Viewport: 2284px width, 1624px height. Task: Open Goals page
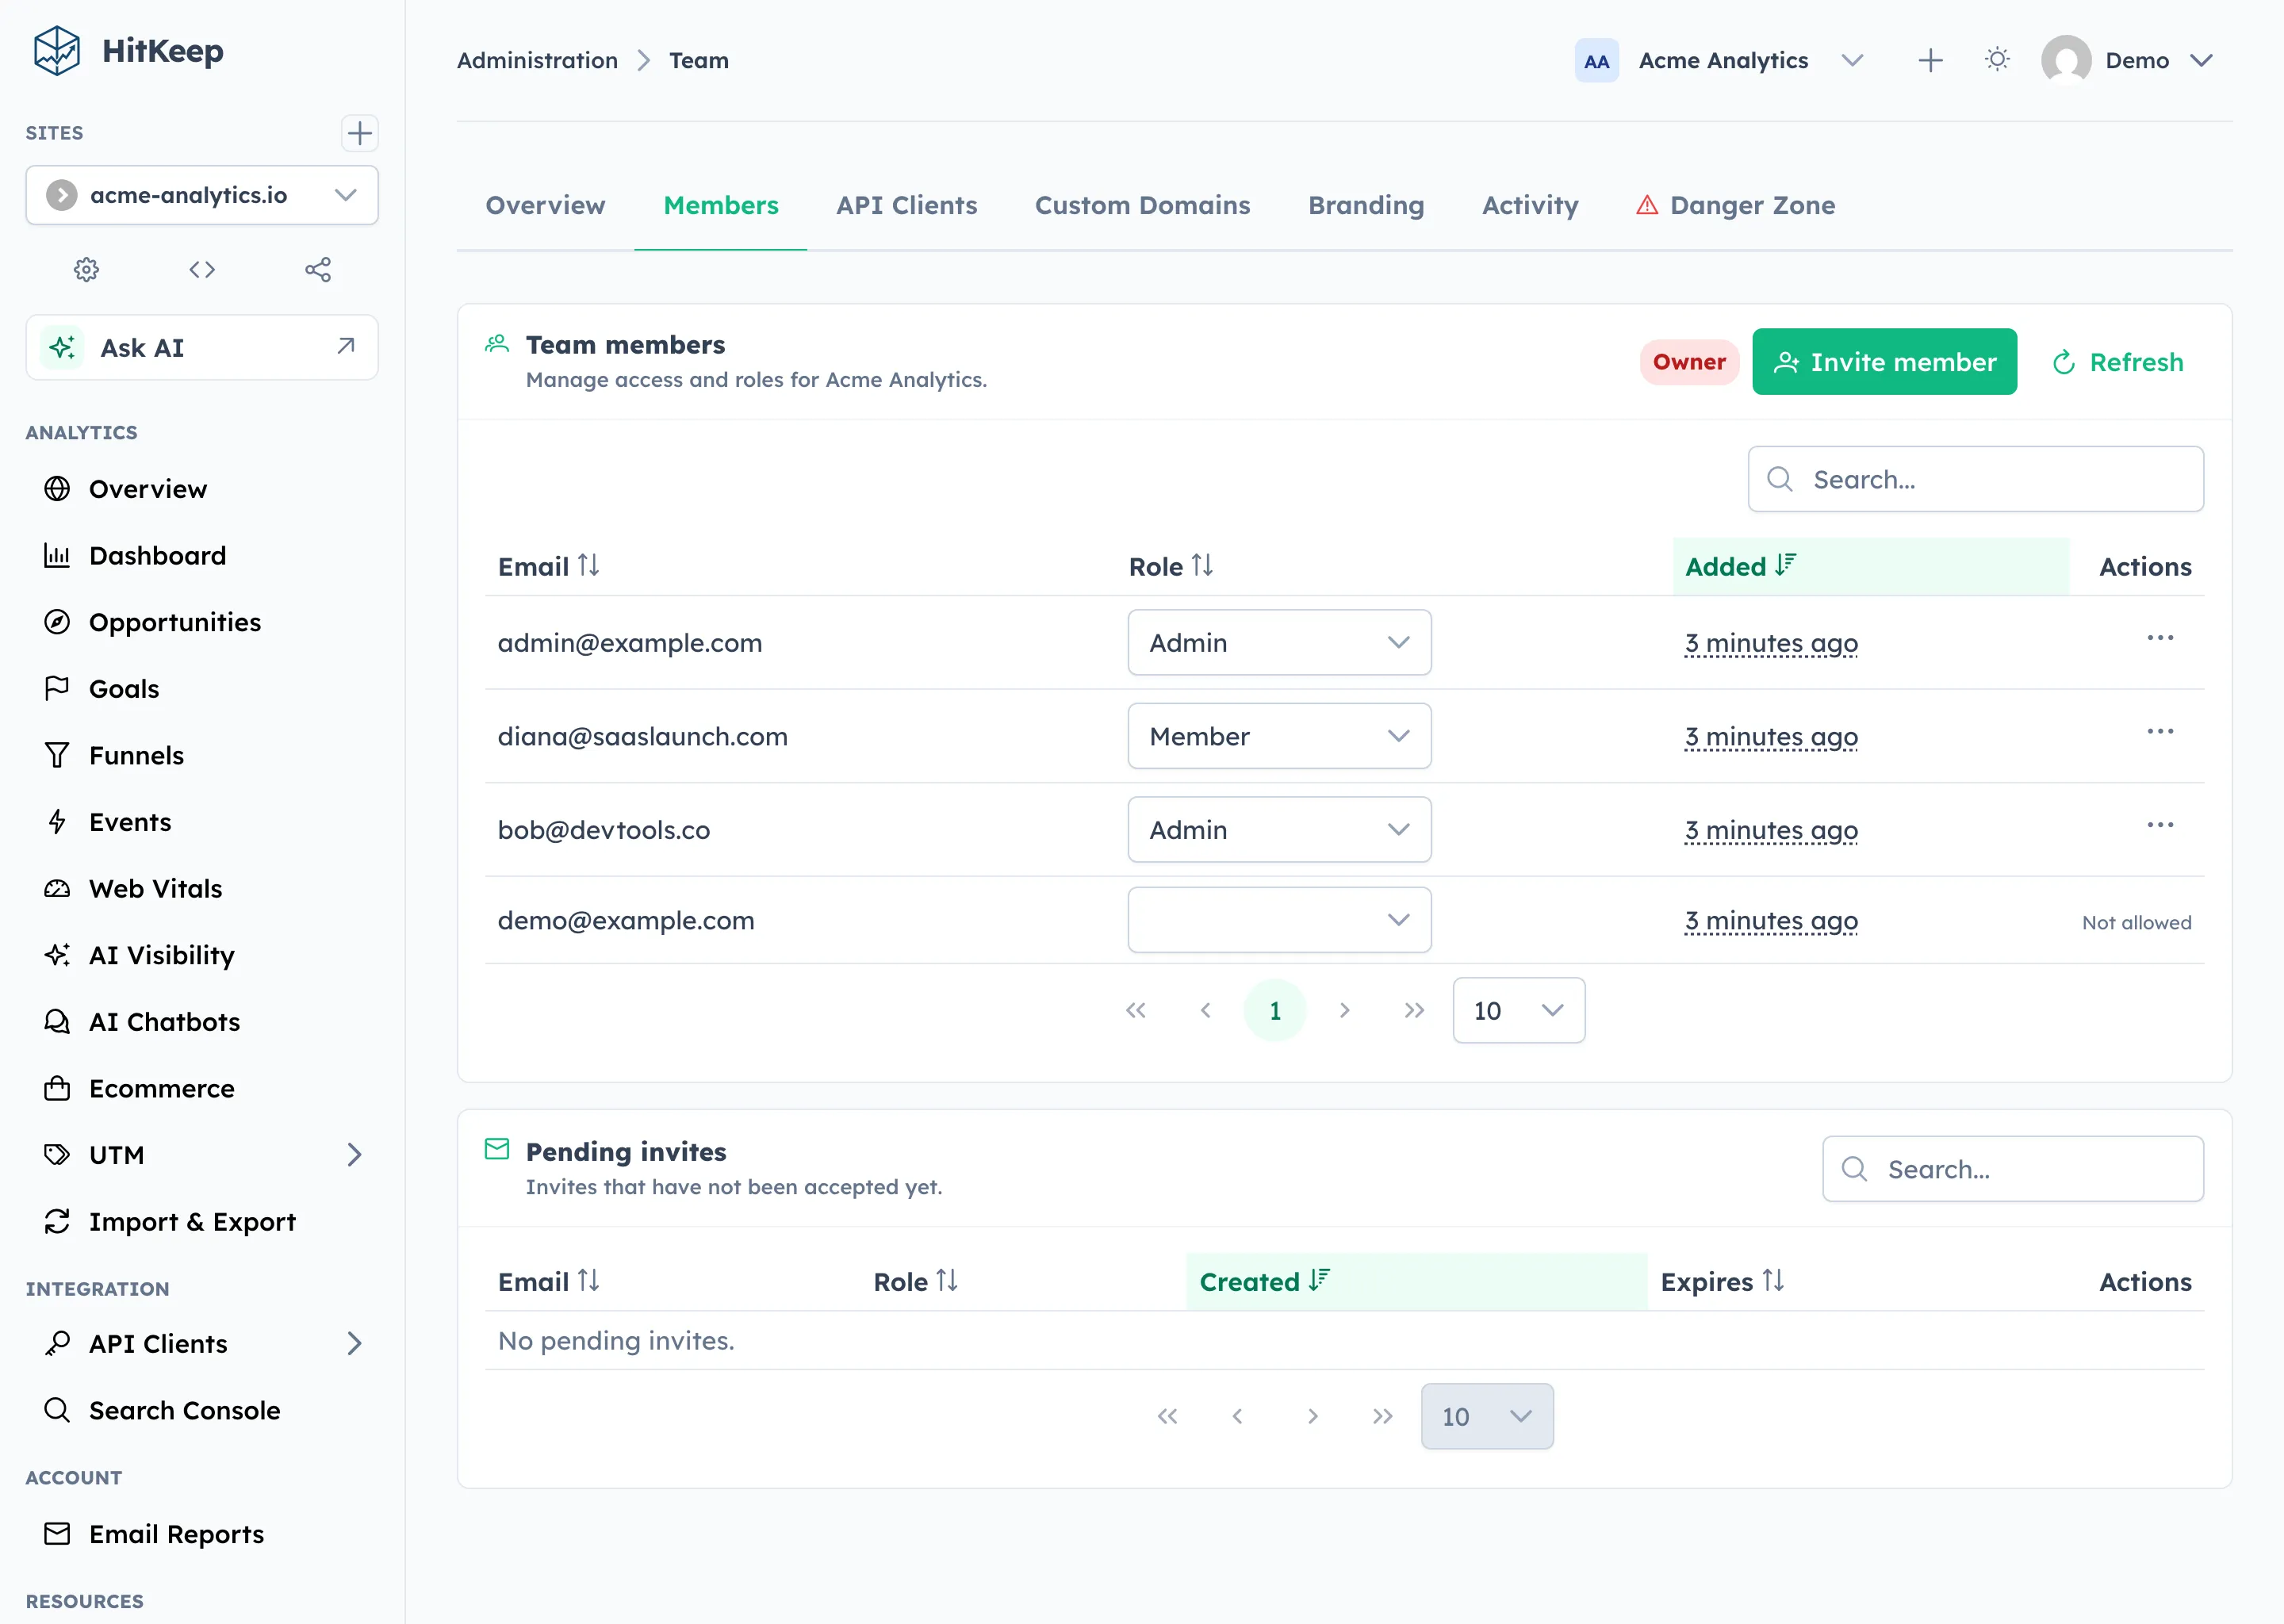click(202, 689)
